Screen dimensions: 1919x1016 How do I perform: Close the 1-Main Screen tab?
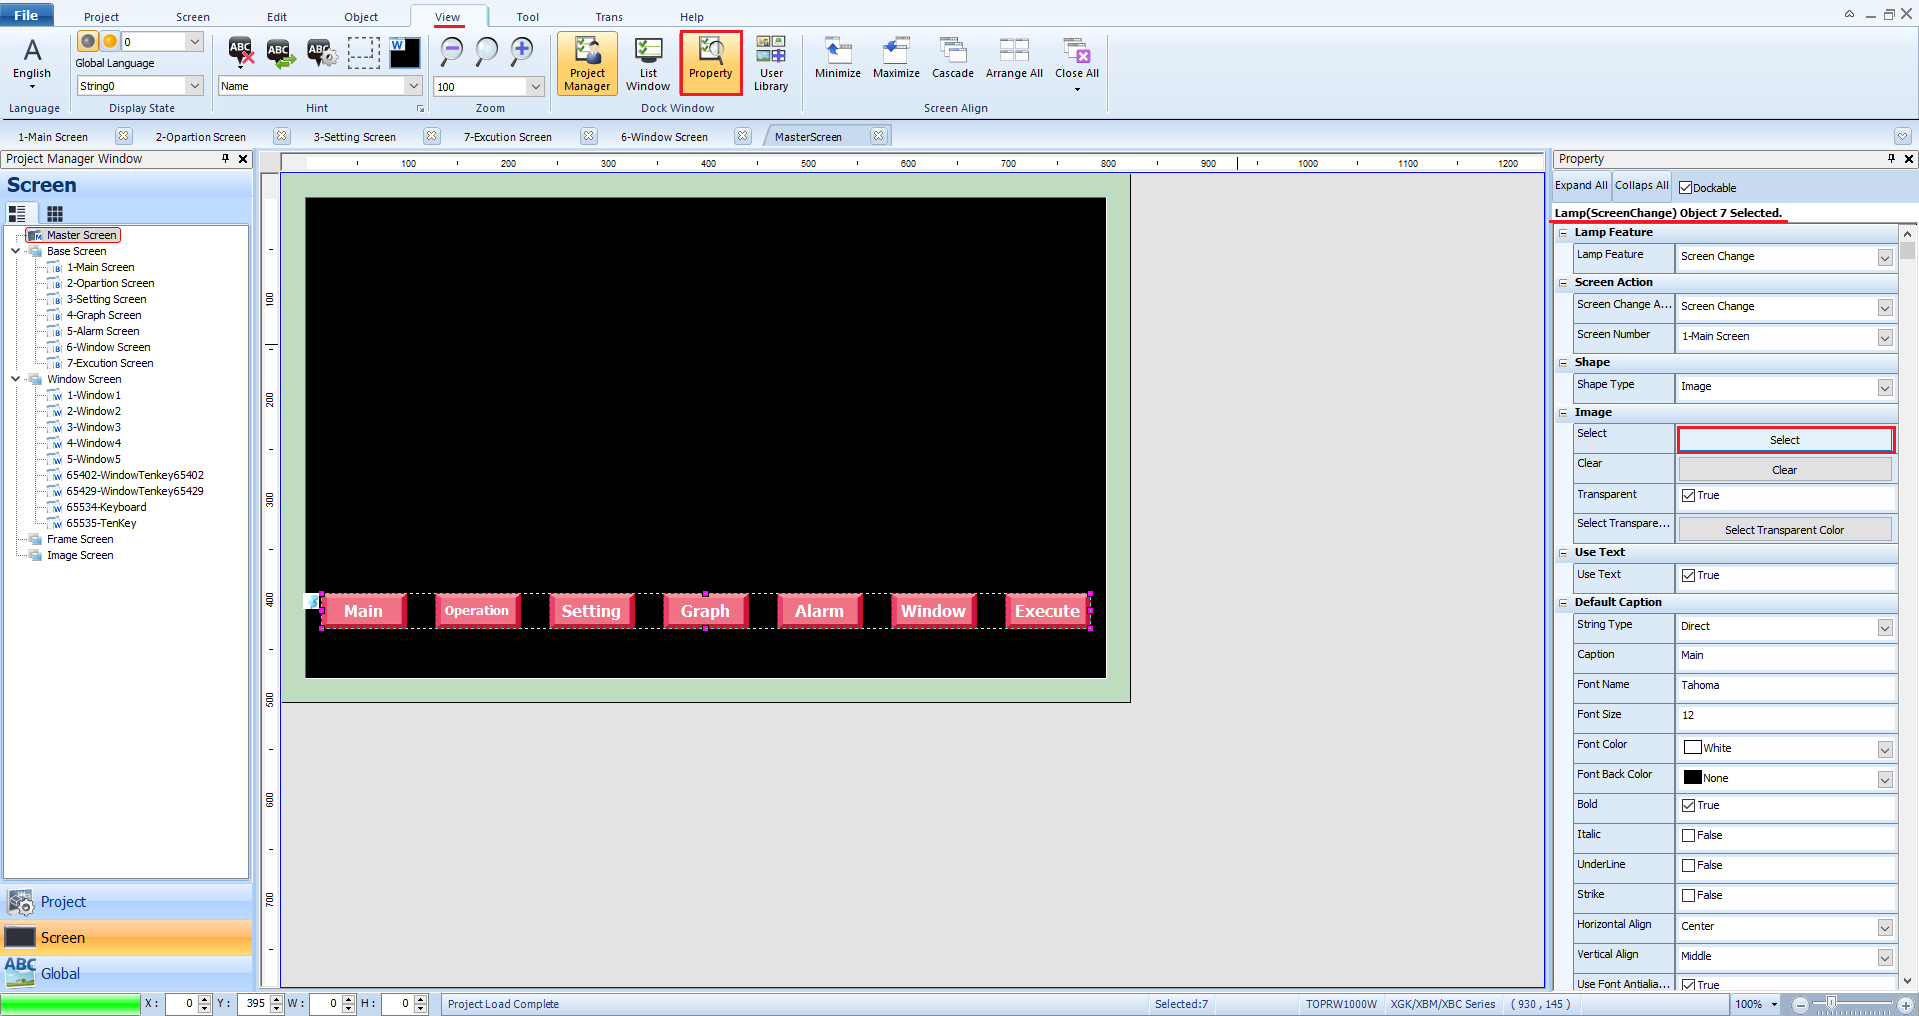[x=123, y=136]
